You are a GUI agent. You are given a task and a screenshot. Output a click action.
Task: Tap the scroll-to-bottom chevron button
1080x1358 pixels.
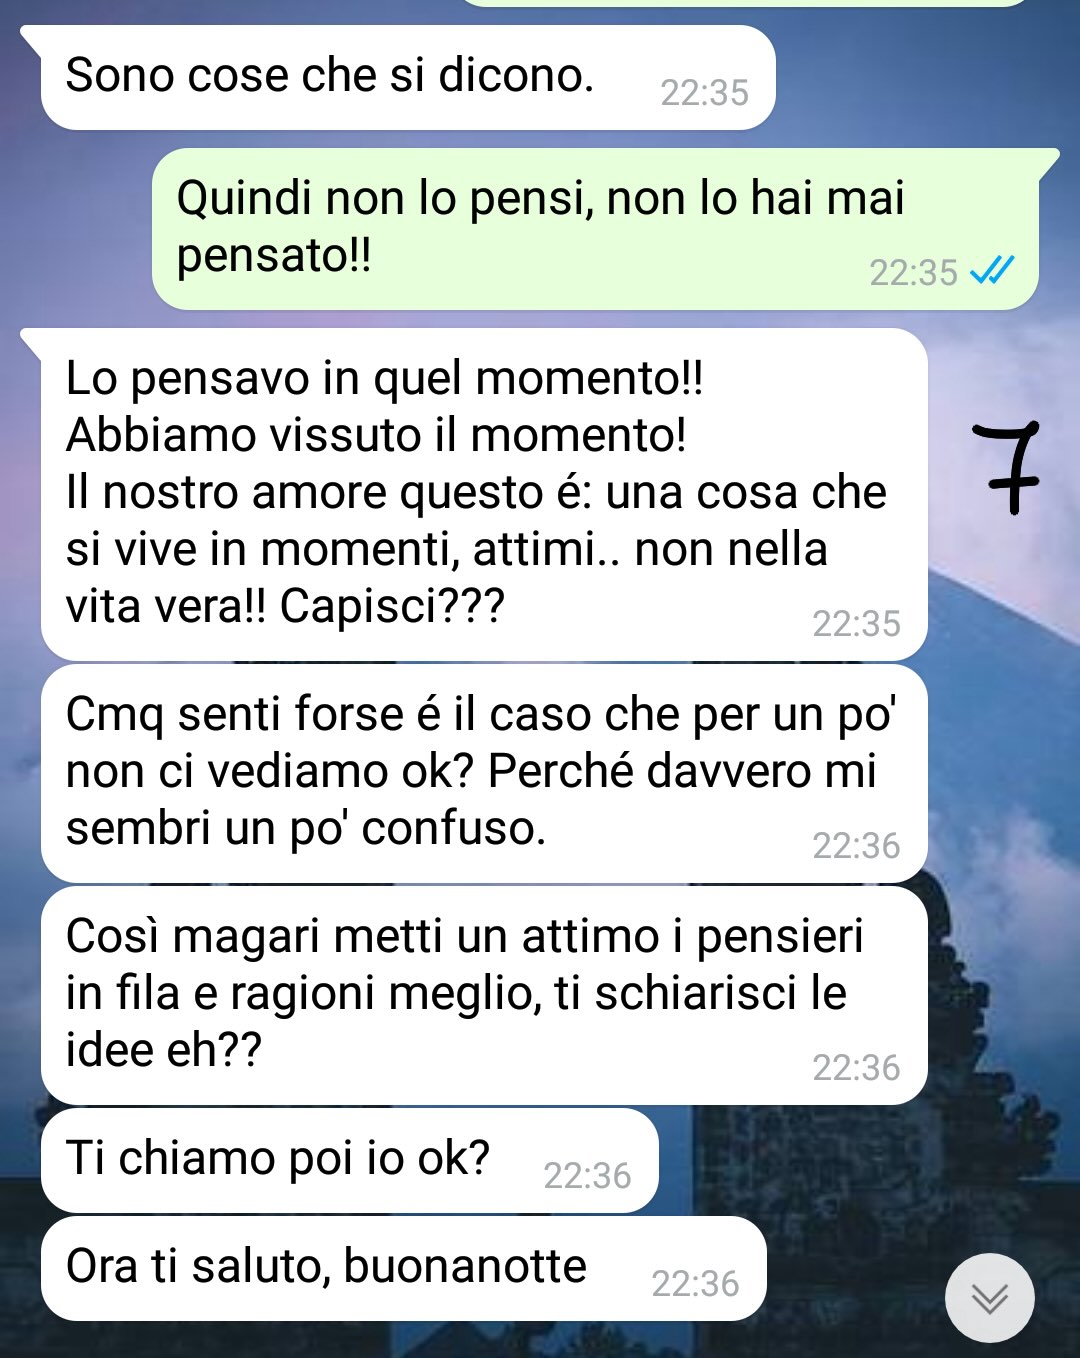click(990, 1298)
